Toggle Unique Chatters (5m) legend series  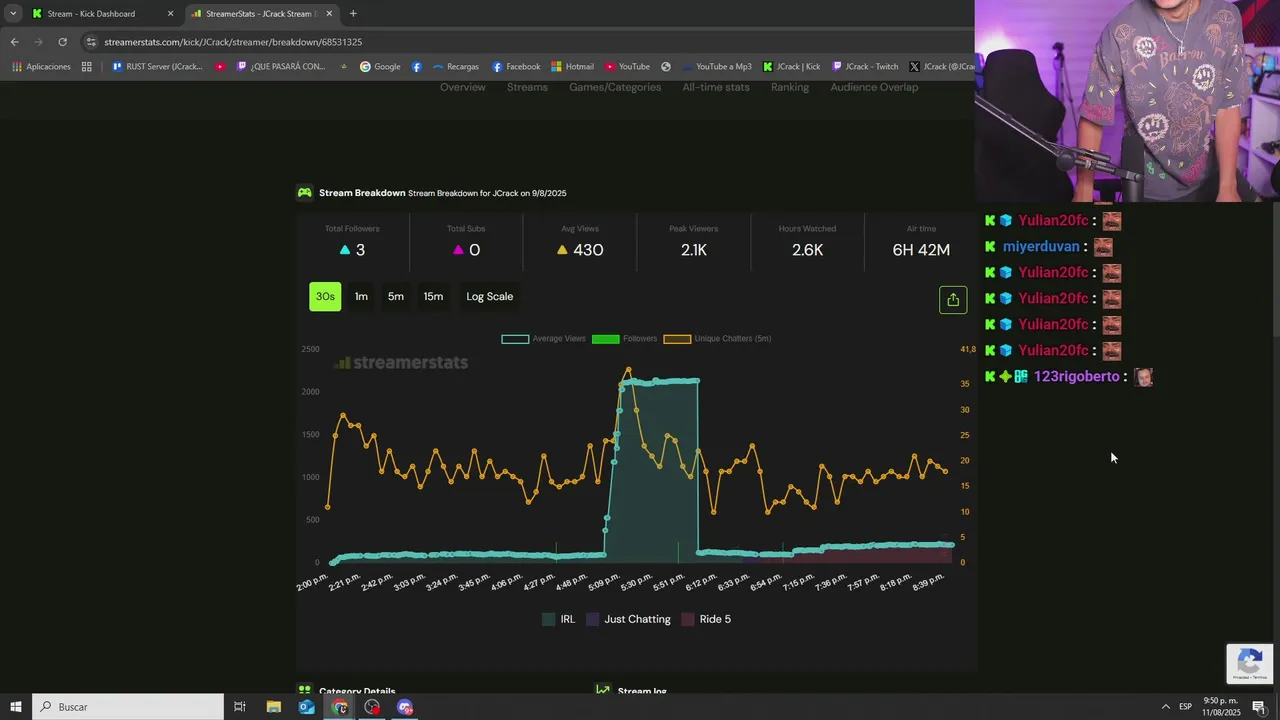click(717, 339)
